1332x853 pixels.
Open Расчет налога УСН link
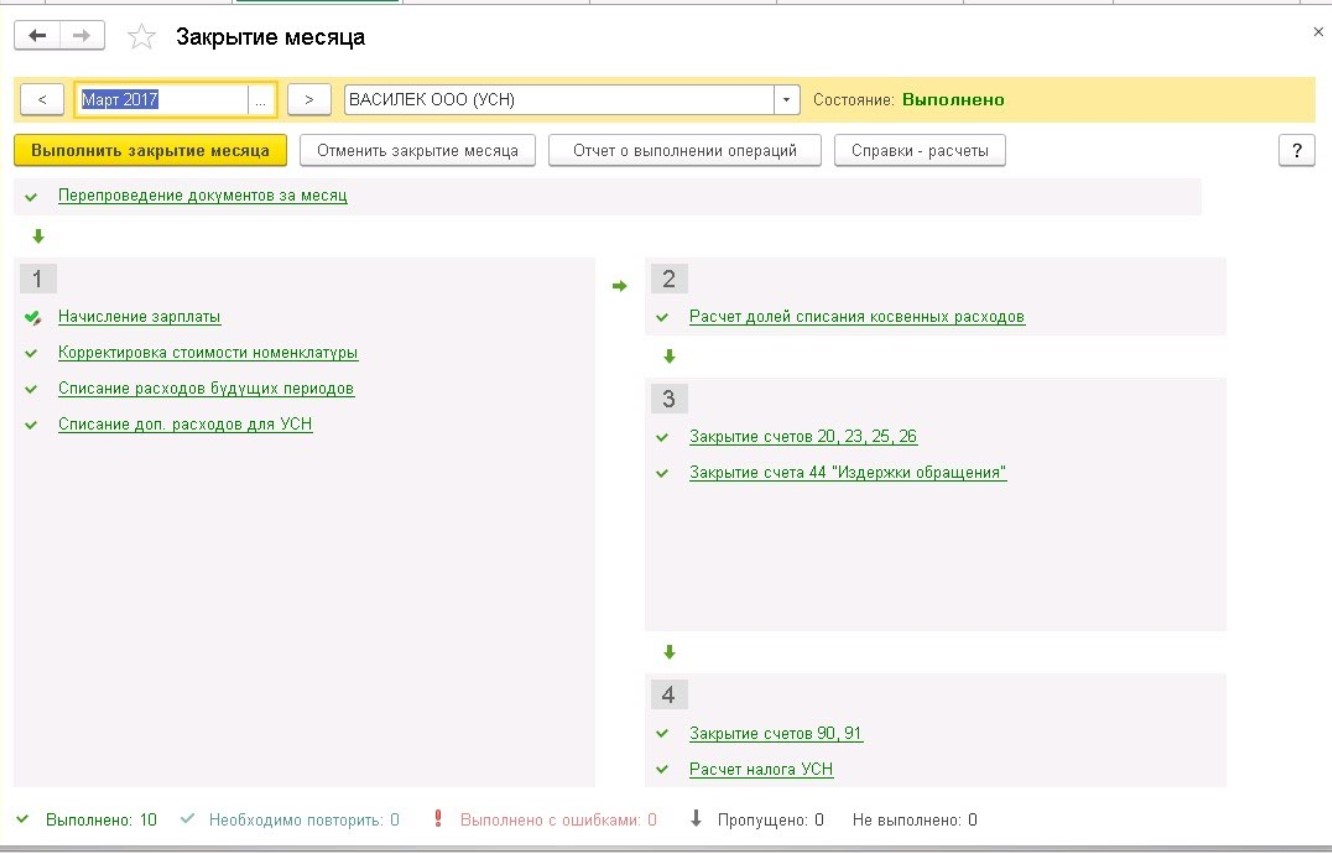[x=761, y=769]
